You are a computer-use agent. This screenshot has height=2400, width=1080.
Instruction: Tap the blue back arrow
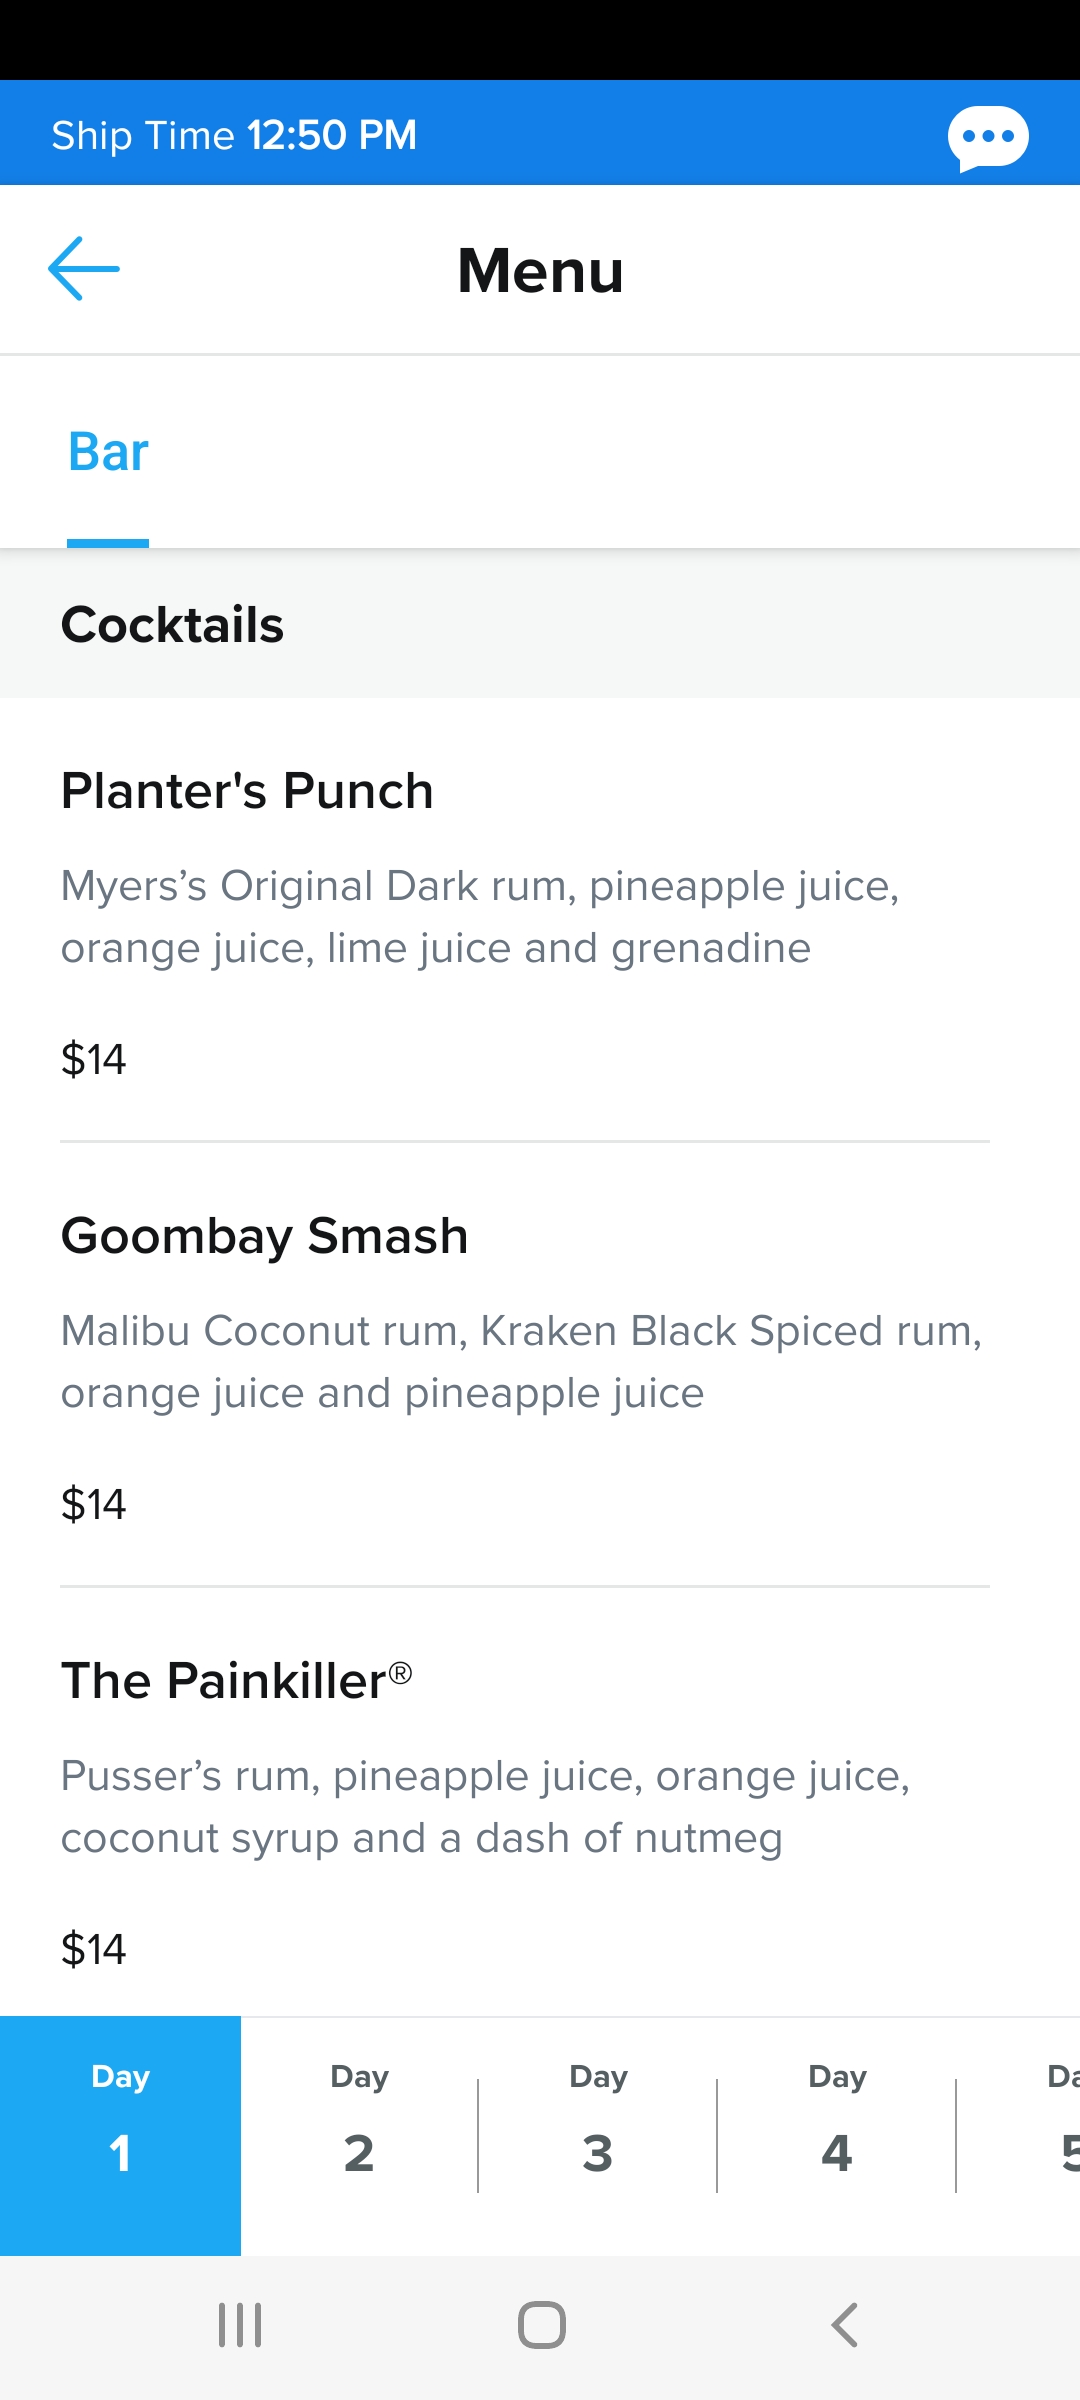coord(84,268)
